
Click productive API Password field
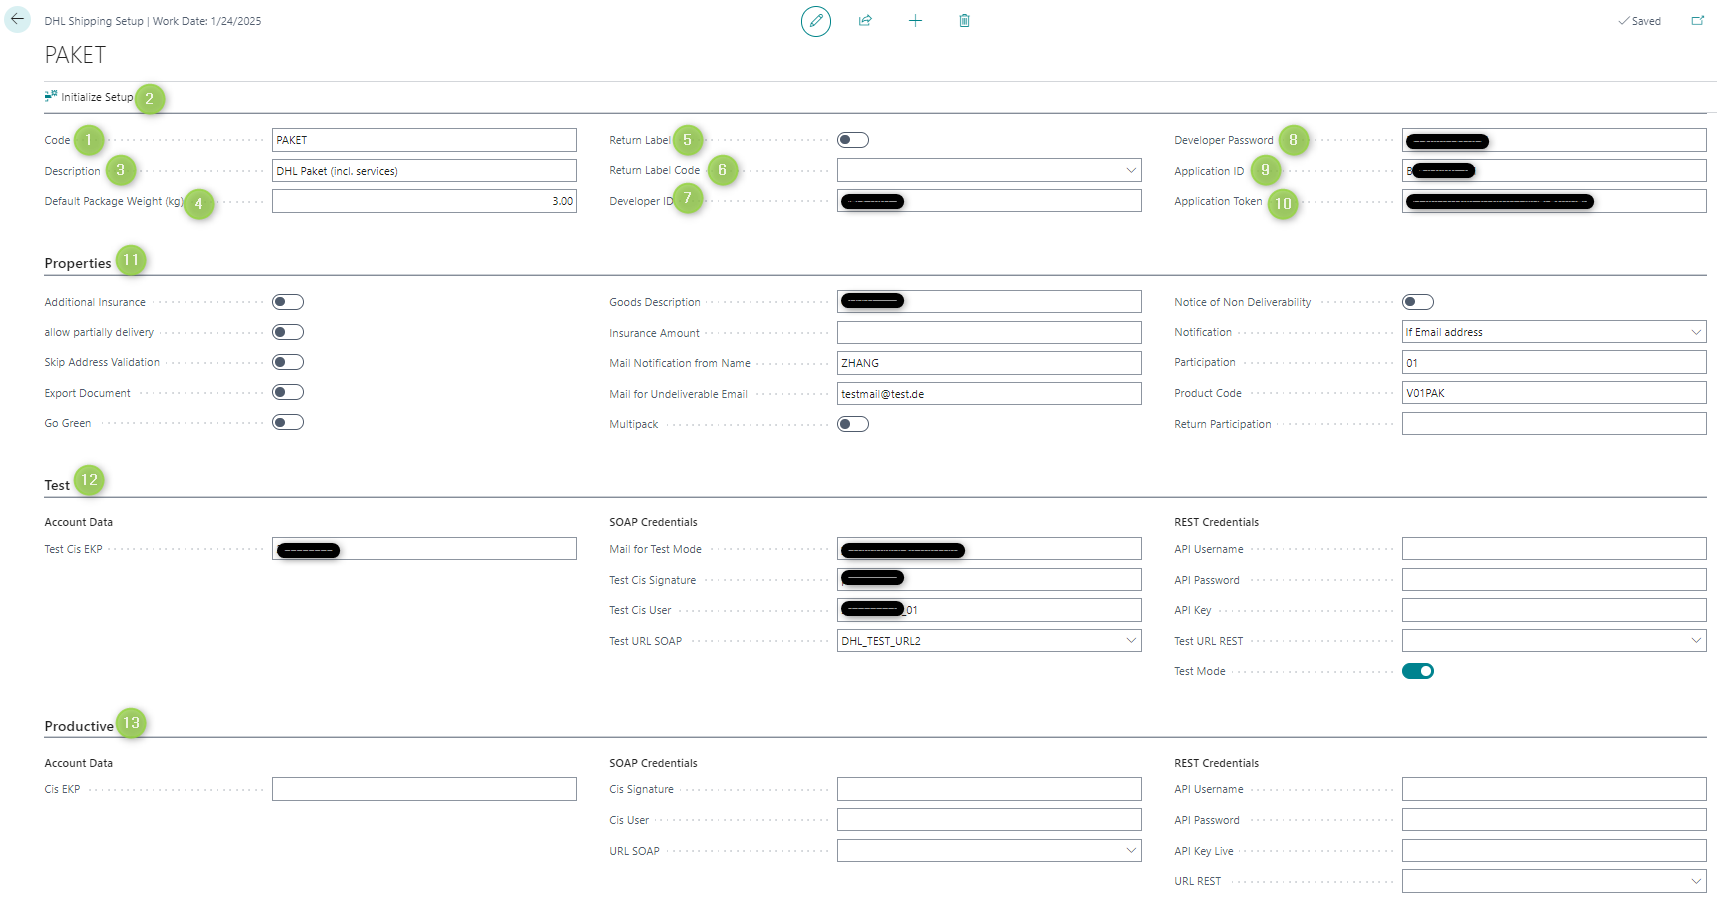click(1554, 820)
